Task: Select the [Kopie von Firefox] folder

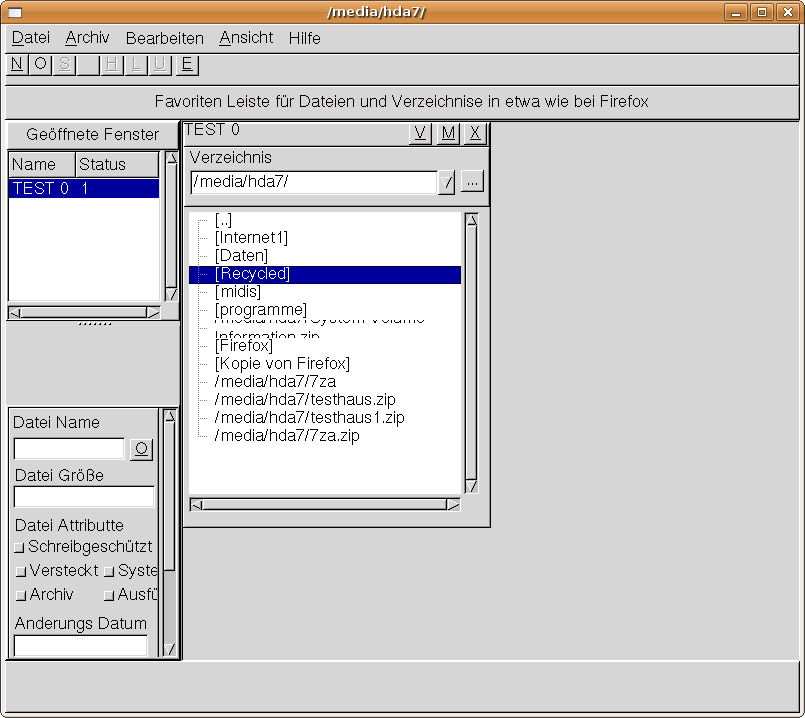Action: (282, 364)
